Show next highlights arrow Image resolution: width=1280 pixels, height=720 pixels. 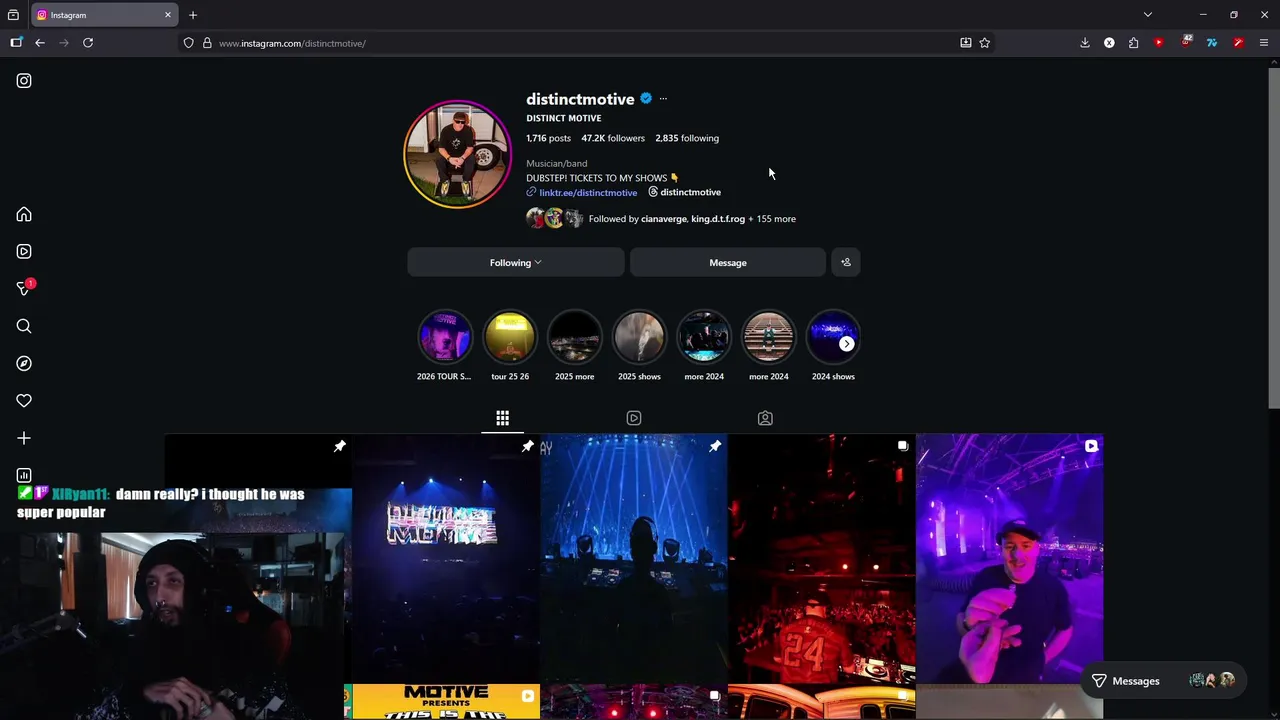pos(847,344)
